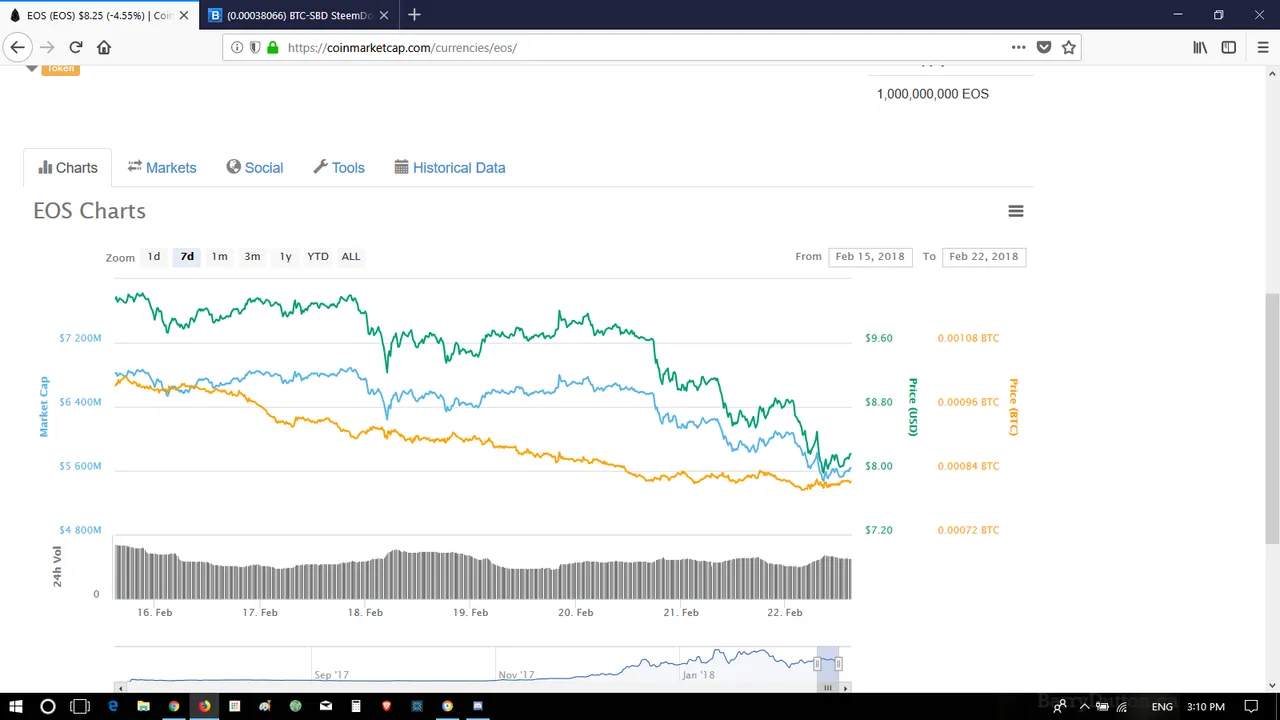Open the Social tab

(255, 168)
